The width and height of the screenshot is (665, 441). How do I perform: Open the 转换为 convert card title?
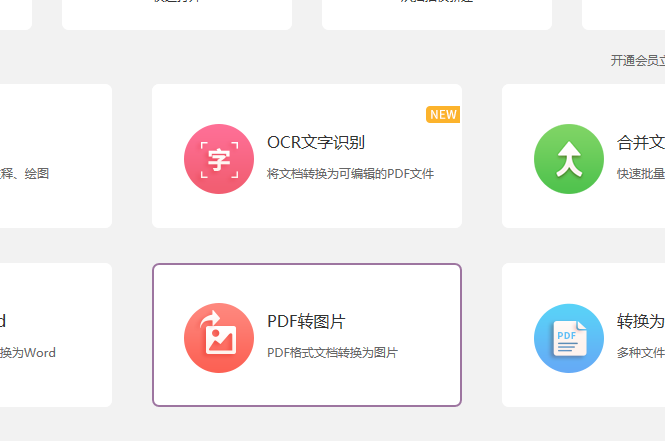640,321
